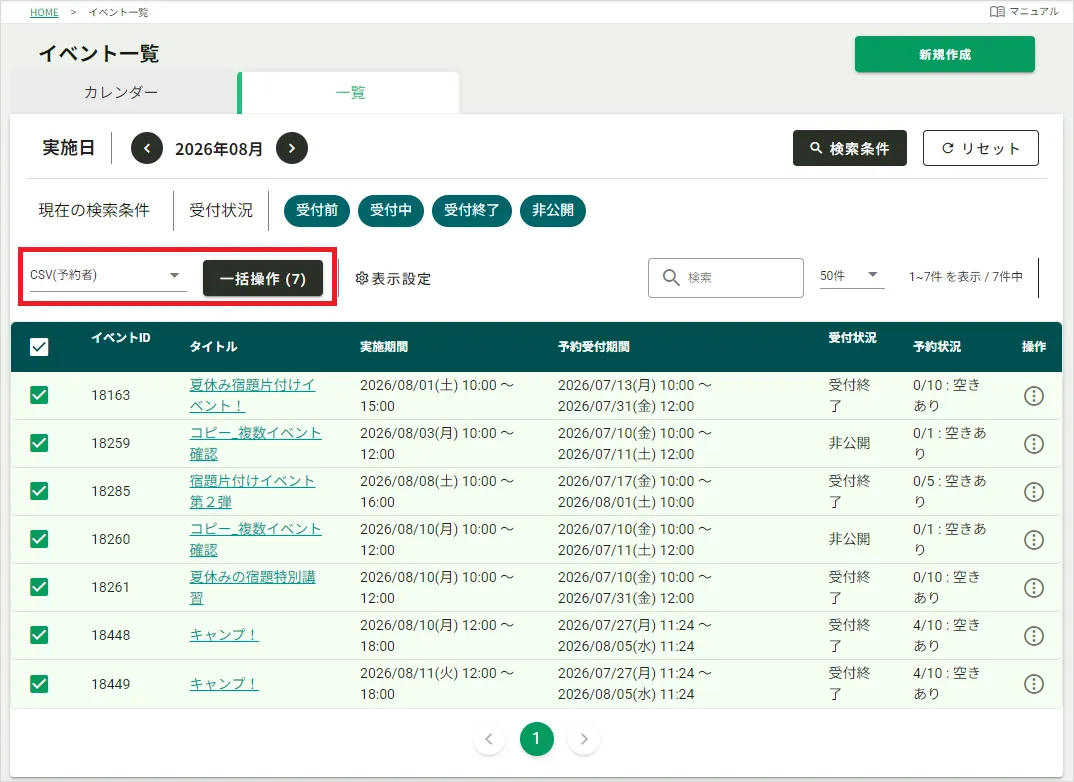The image size is (1074, 782).
Task: Go to the previous month with left arrow
Action: tap(147, 148)
